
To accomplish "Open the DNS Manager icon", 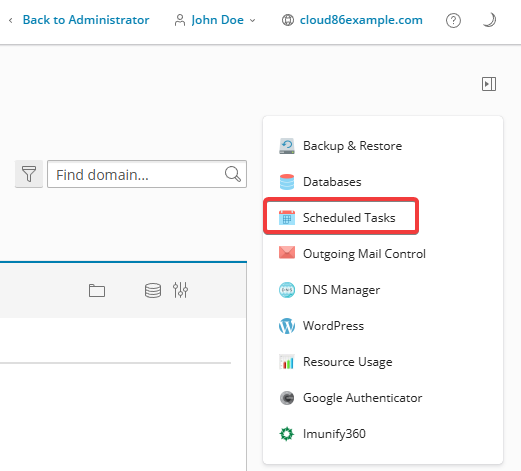I will [x=287, y=290].
